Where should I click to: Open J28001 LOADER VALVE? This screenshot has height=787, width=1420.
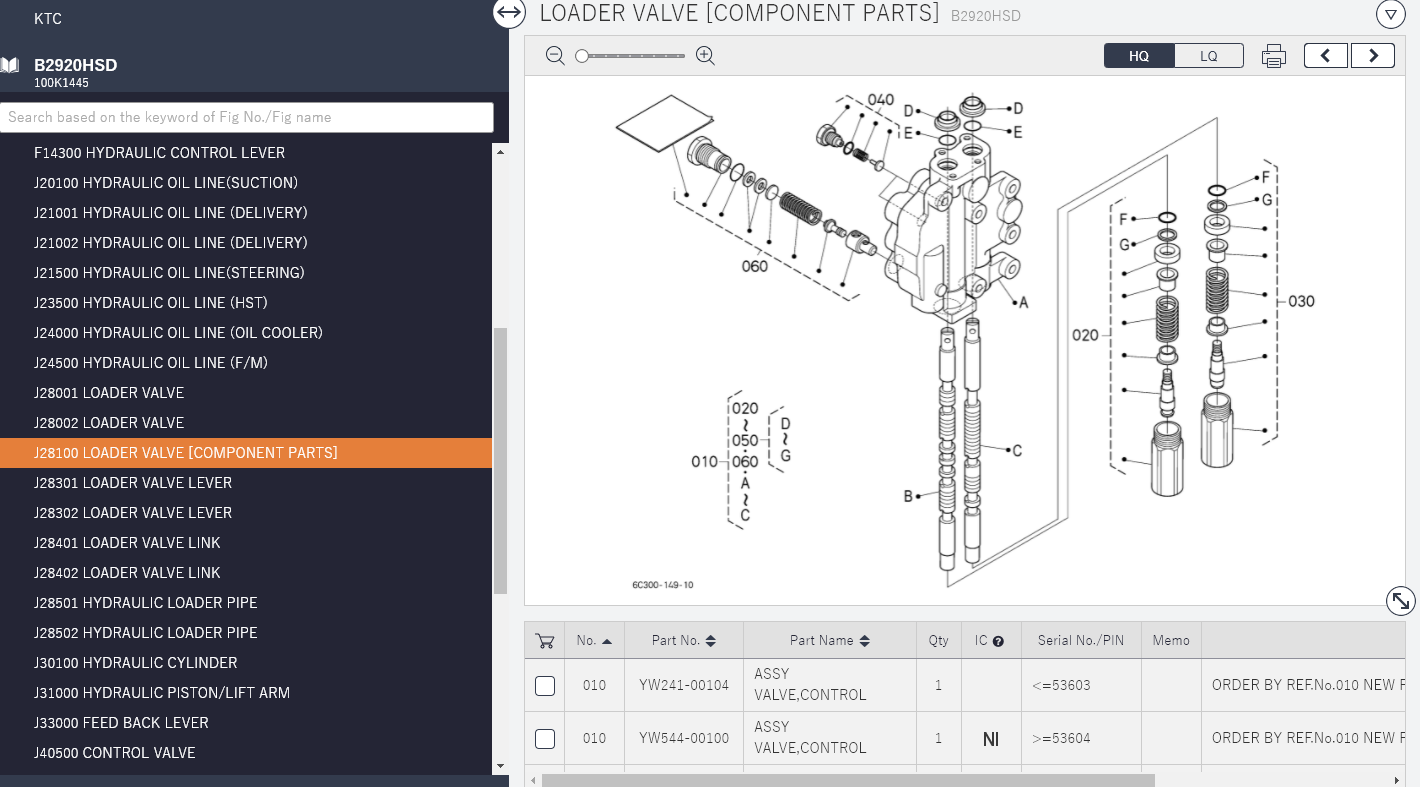(x=246, y=393)
